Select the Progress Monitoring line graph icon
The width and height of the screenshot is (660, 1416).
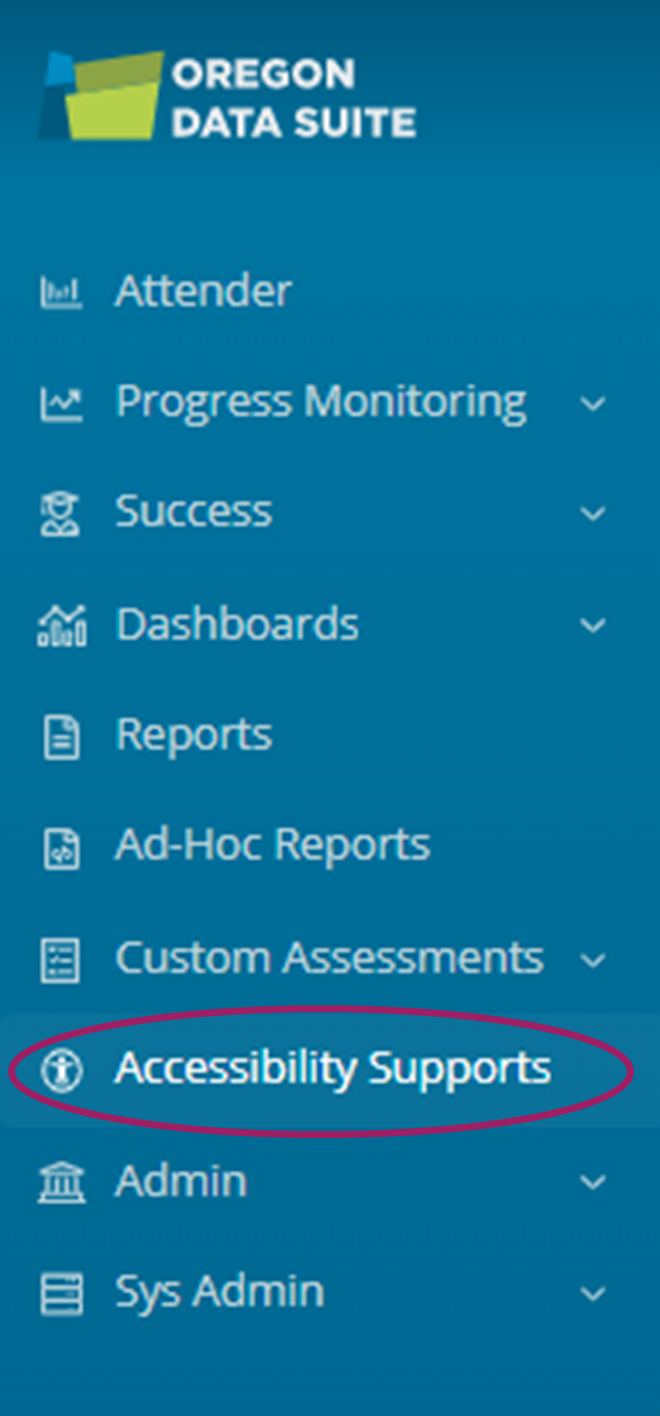(62, 401)
